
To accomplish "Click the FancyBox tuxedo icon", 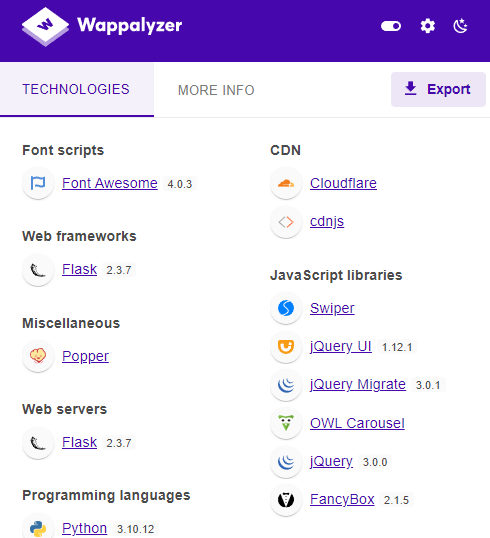I will 286,500.
